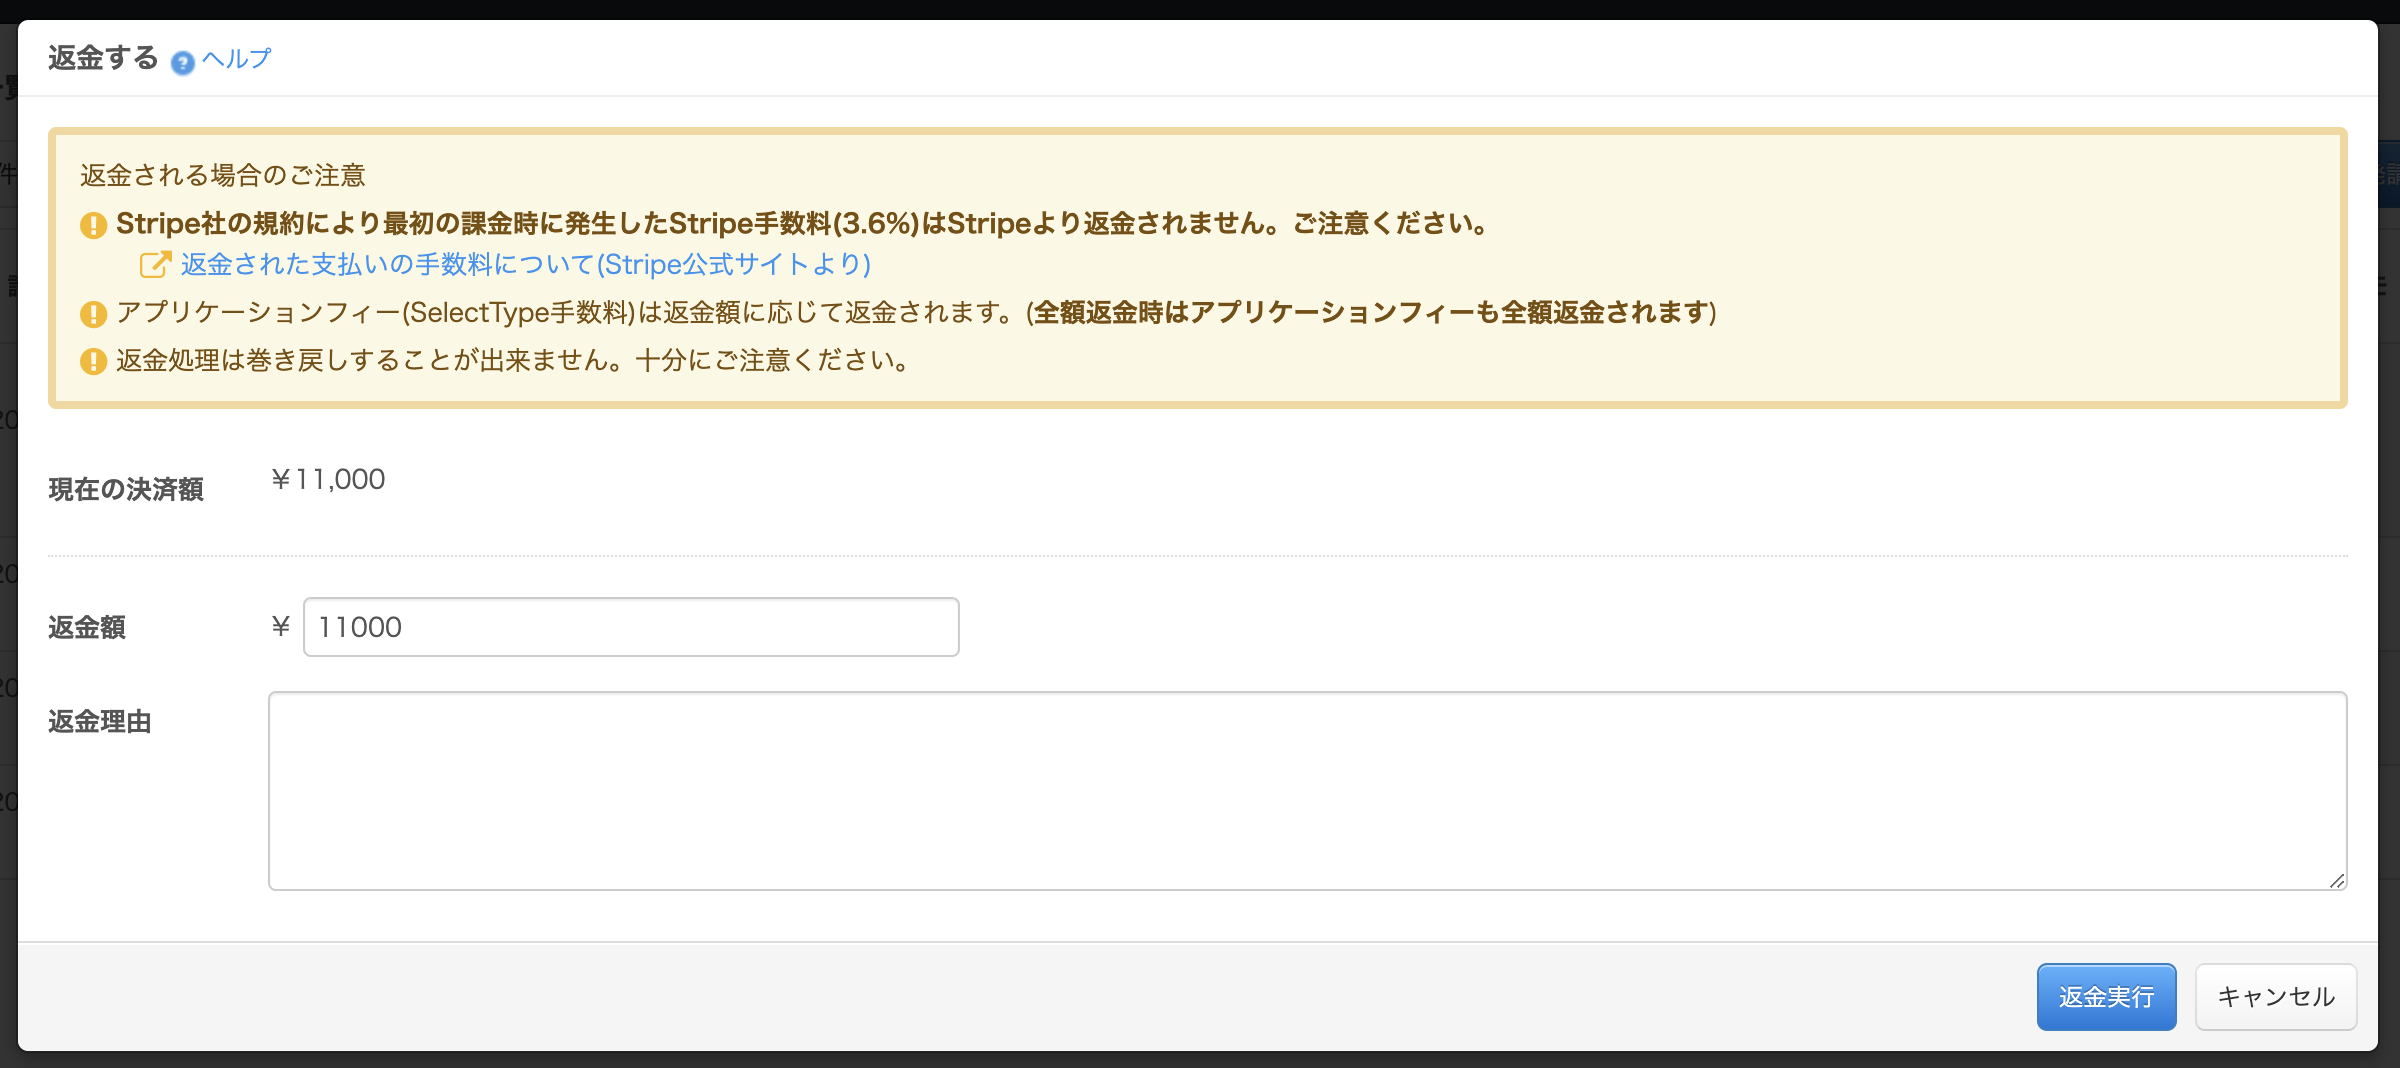Click the 返金される場合のご注意 heading
This screenshot has height=1068, width=2400.
pyautogui.click(x=223, y=175)
